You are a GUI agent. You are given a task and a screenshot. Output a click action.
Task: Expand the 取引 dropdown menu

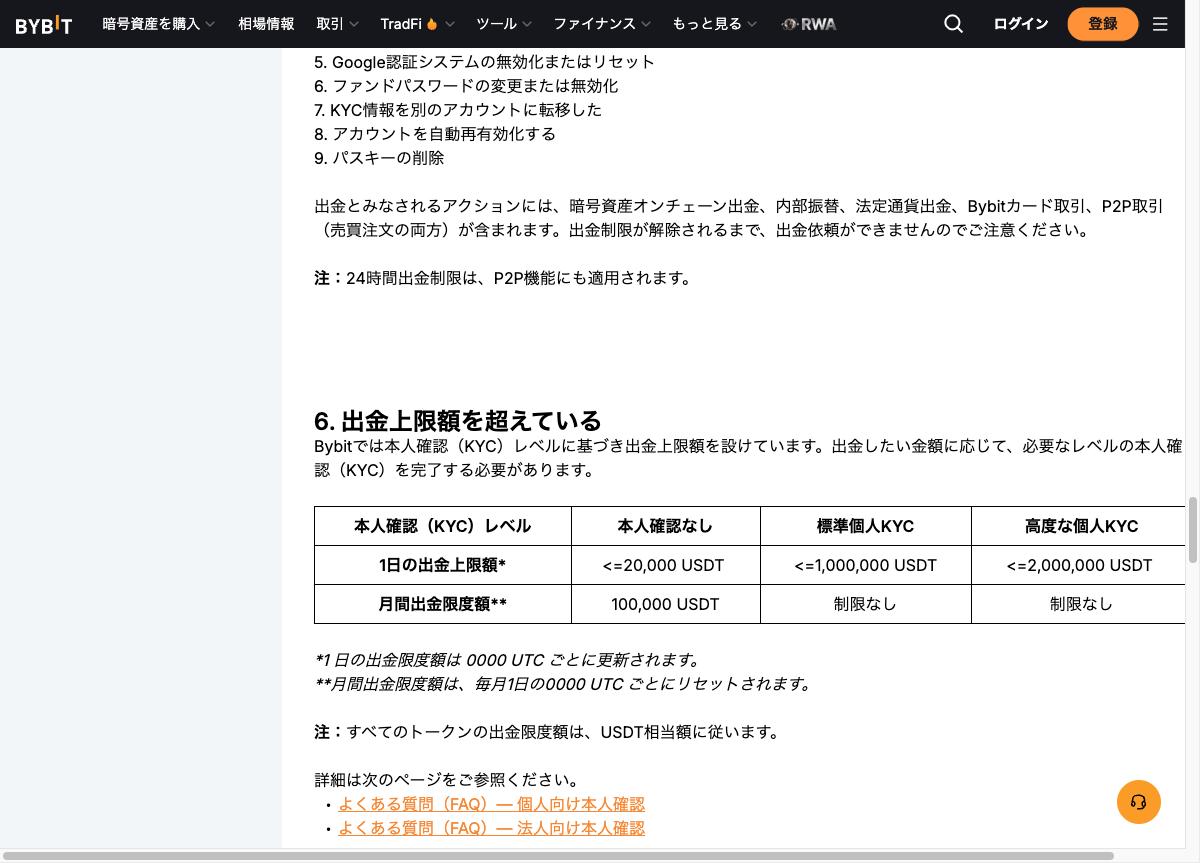pos(337,24)
